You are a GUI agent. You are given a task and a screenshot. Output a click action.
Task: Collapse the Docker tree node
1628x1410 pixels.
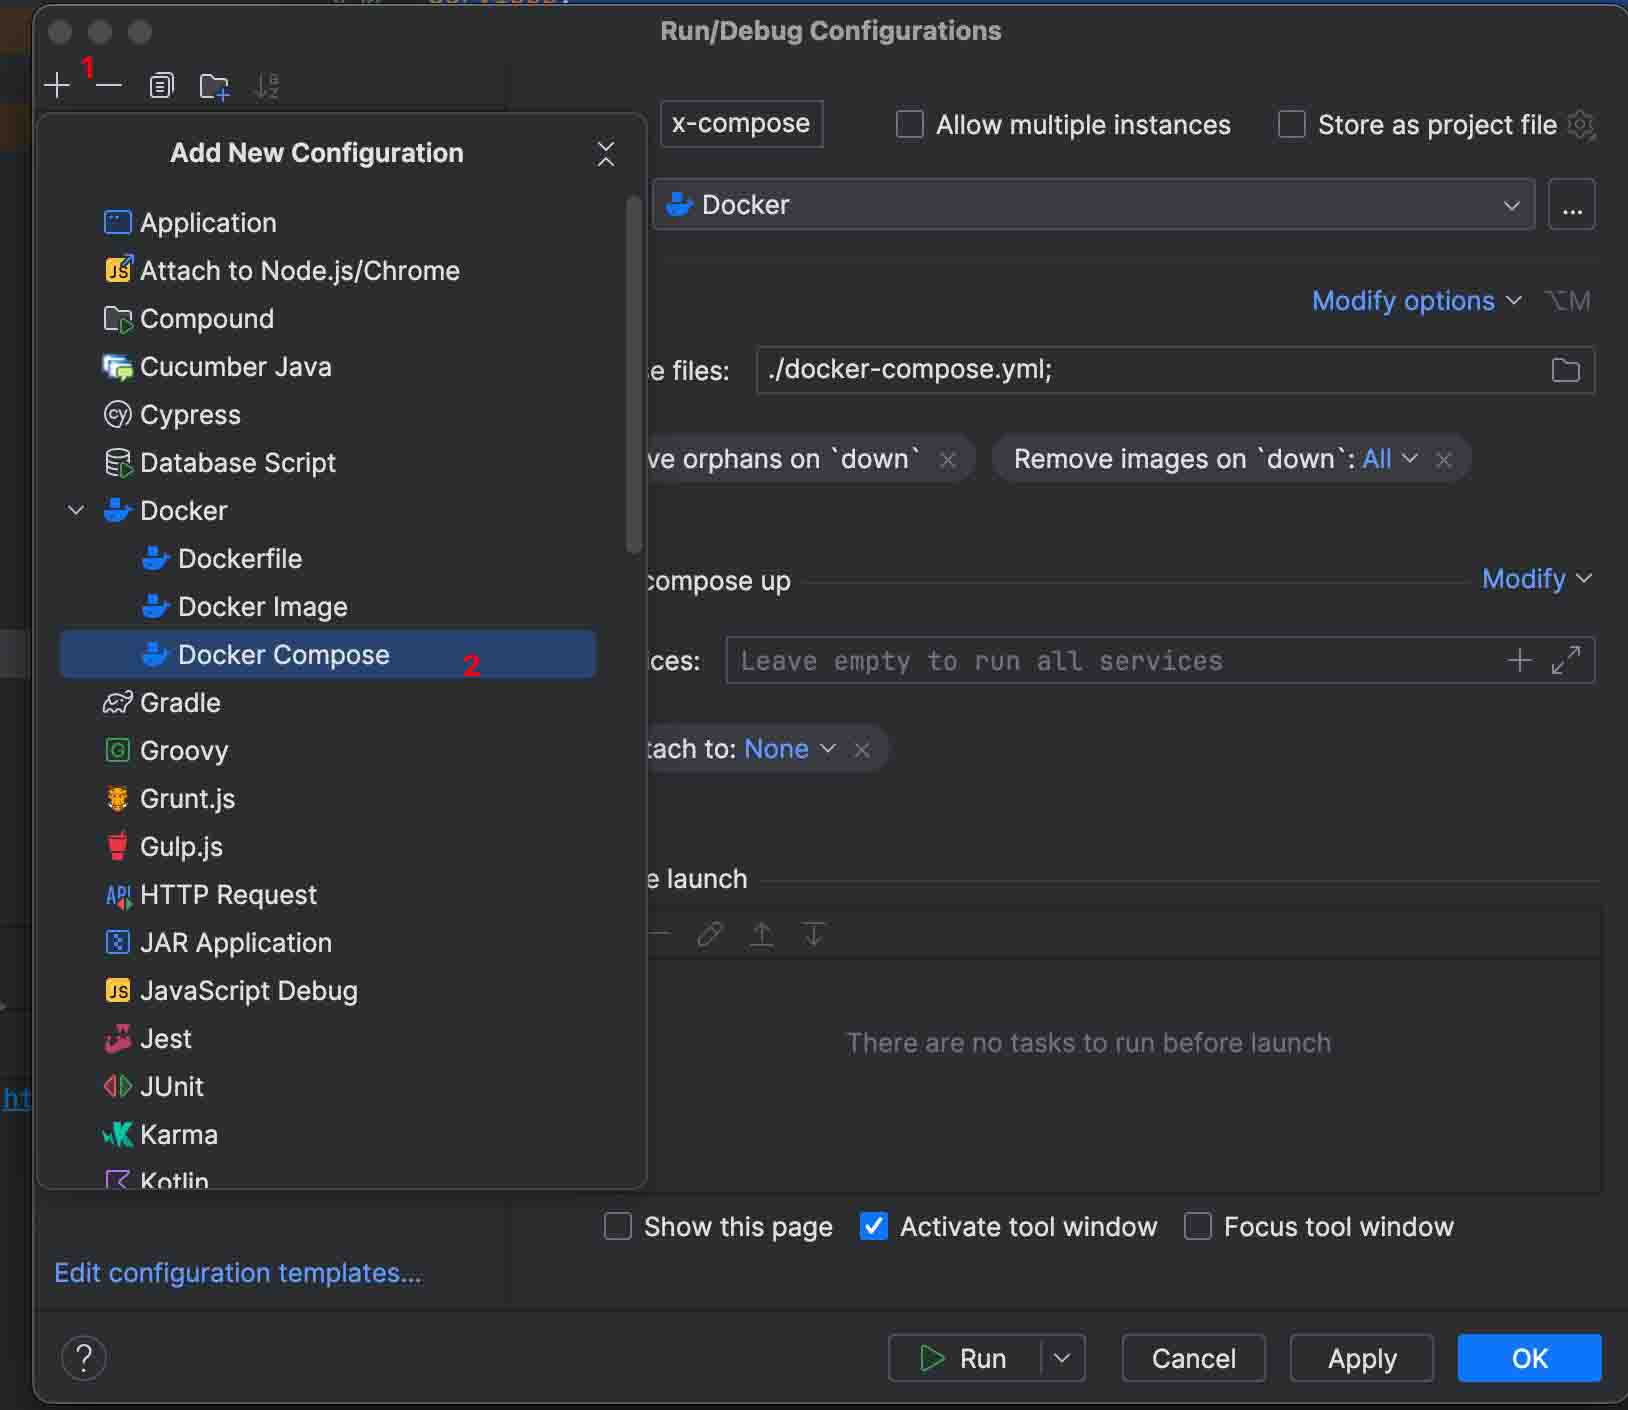[x=76, y=510]
